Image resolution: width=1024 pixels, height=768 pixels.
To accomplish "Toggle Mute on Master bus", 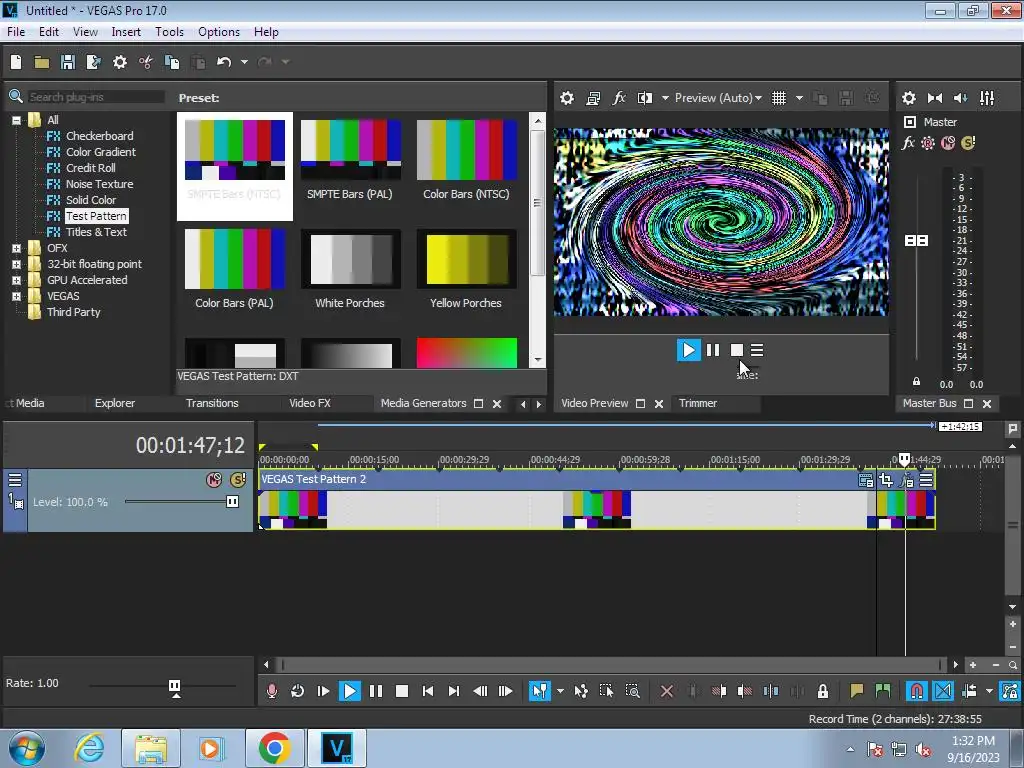I will [x=948, y=142].
